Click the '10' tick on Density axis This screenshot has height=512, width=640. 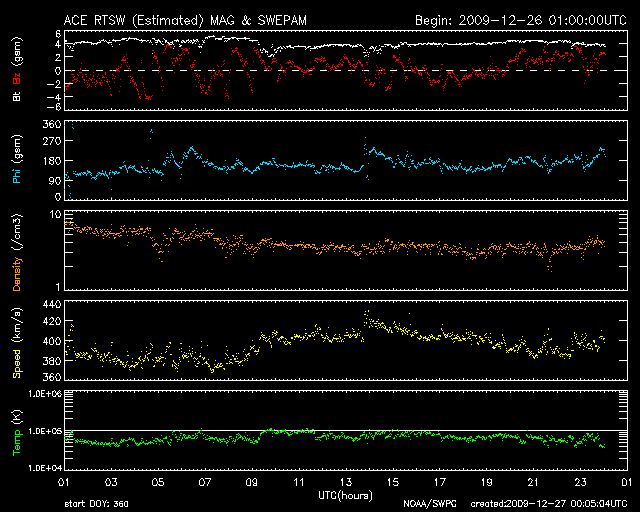[x=56, y=214]
